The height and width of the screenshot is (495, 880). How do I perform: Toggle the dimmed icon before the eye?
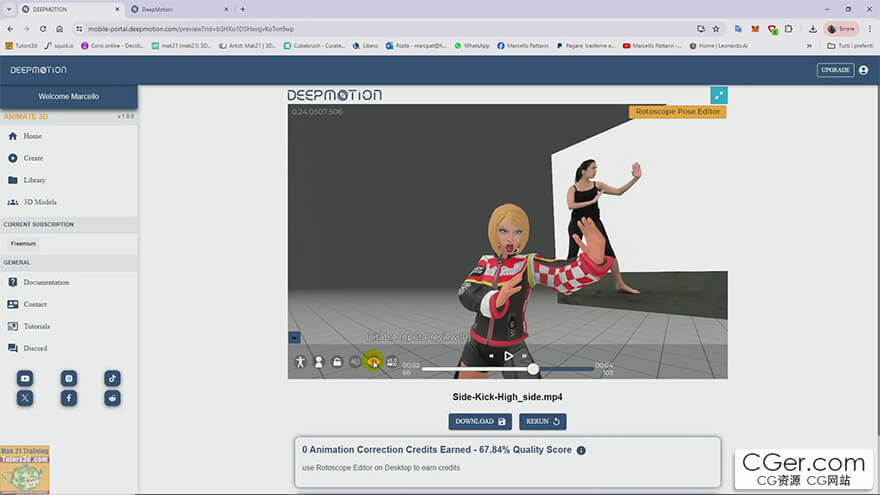pos(355,362)
